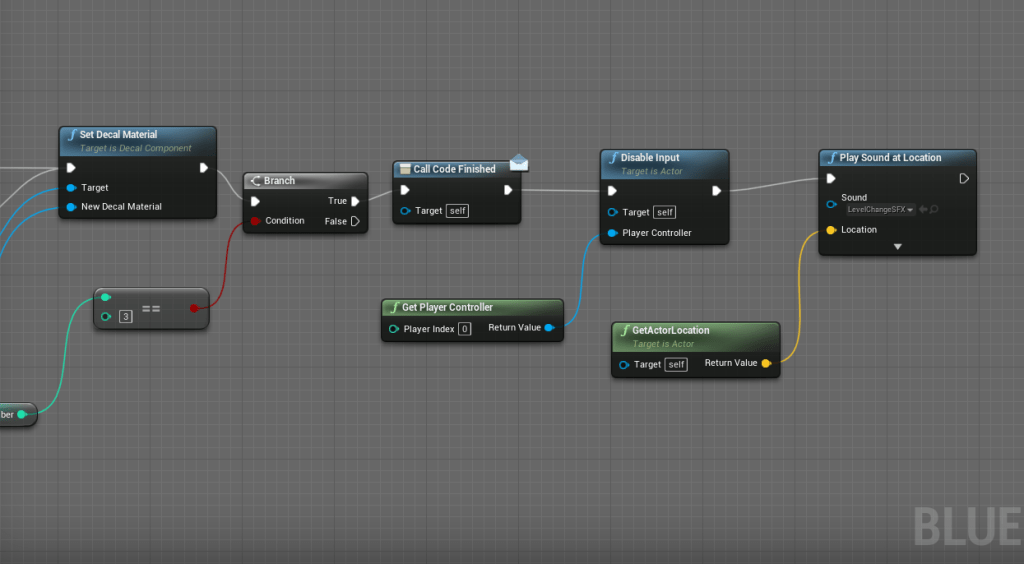The image size is (1024, 564).
Task: Click the Sound input pin on Play Sound
Action: (831, 204)
